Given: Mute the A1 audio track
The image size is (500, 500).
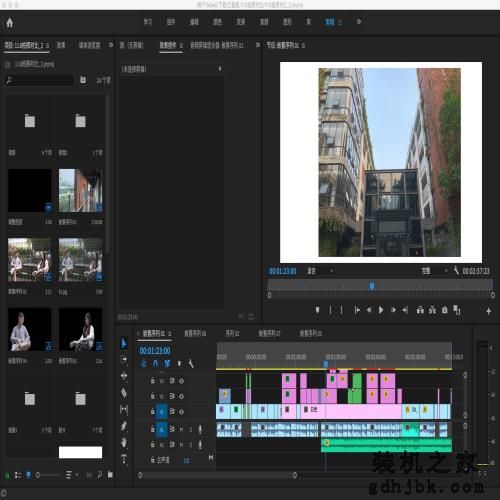Looking at the screenshot, I should [181, 429].
